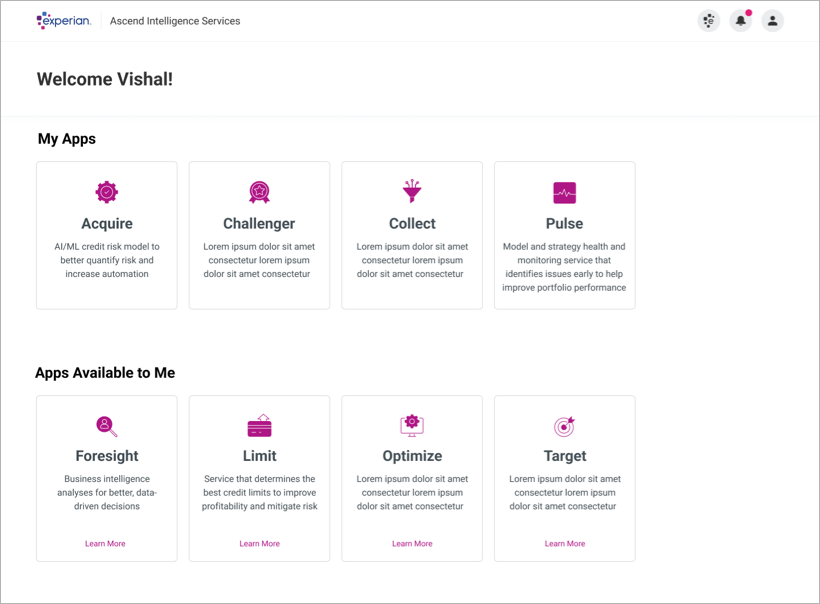Screen dimensions: 820x604
Task: Open Learn More under Limit
Action: 259,544
